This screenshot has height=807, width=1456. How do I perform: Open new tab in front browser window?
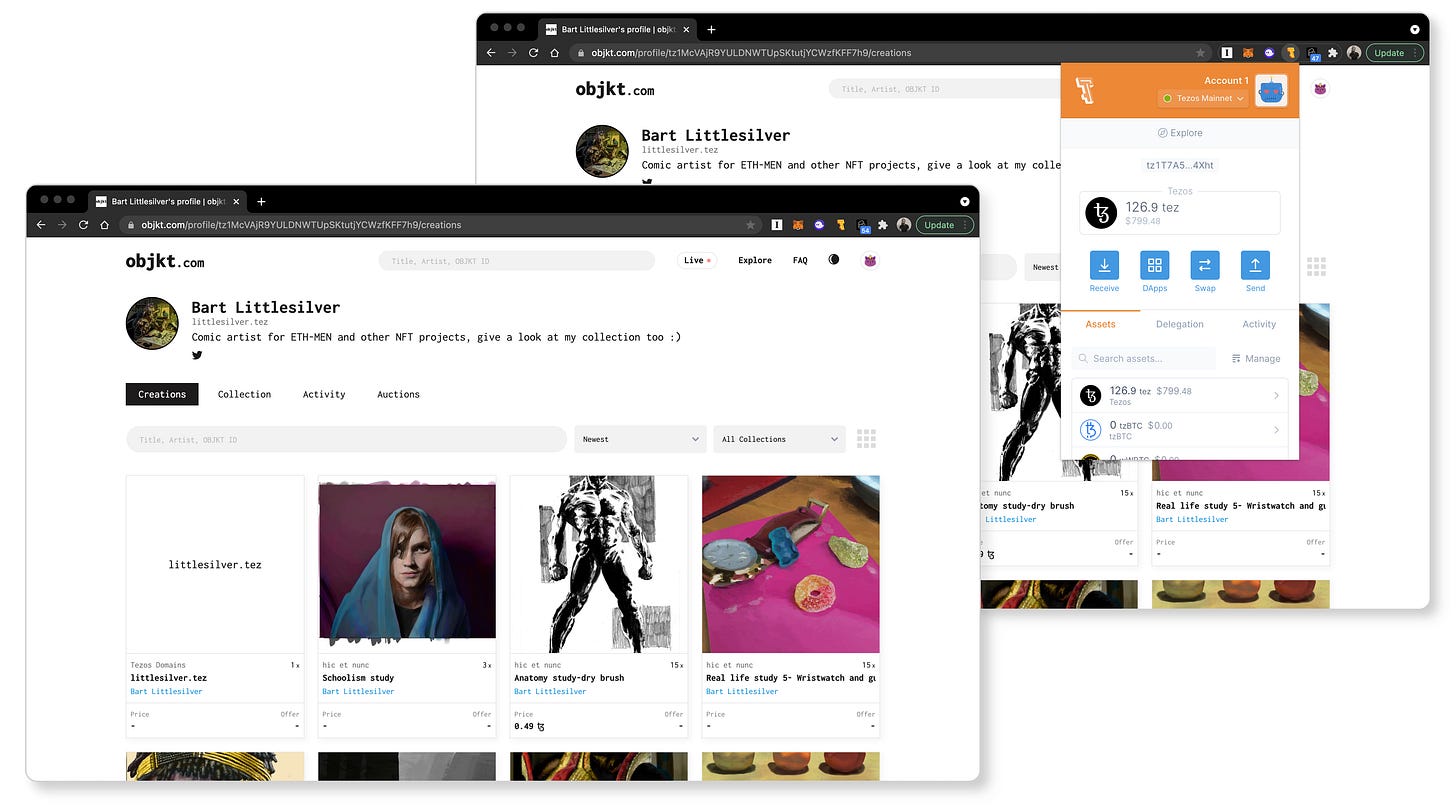pos(261,201)
